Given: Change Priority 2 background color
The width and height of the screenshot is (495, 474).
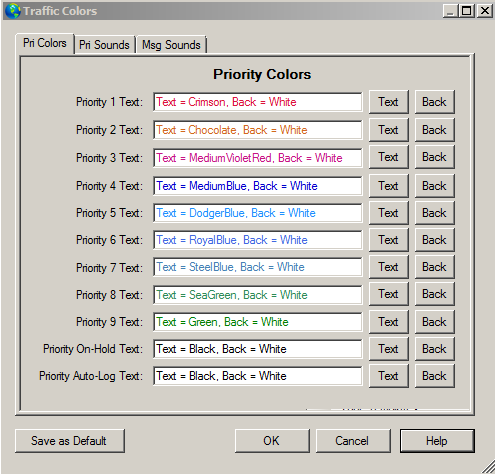Looking at the screenshot, I should coord(434,130).
